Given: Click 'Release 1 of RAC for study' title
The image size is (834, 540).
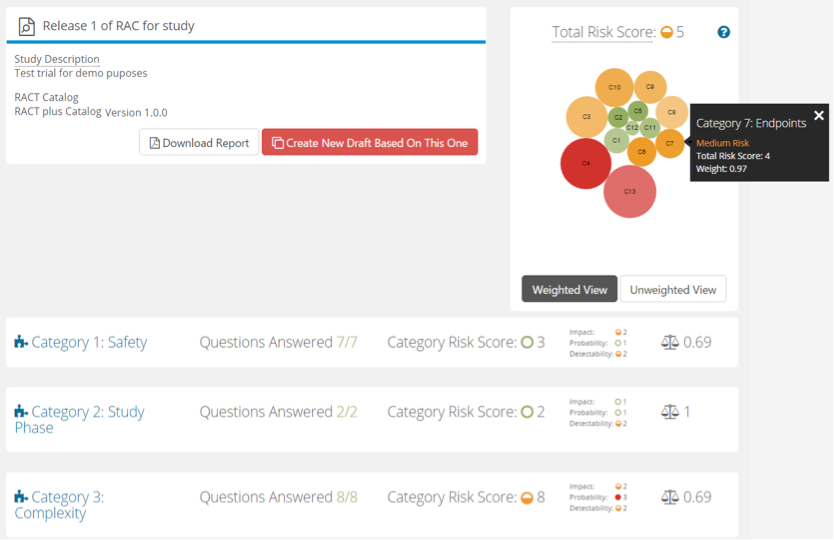Looking at the screenshot, I should coord(119,26).
